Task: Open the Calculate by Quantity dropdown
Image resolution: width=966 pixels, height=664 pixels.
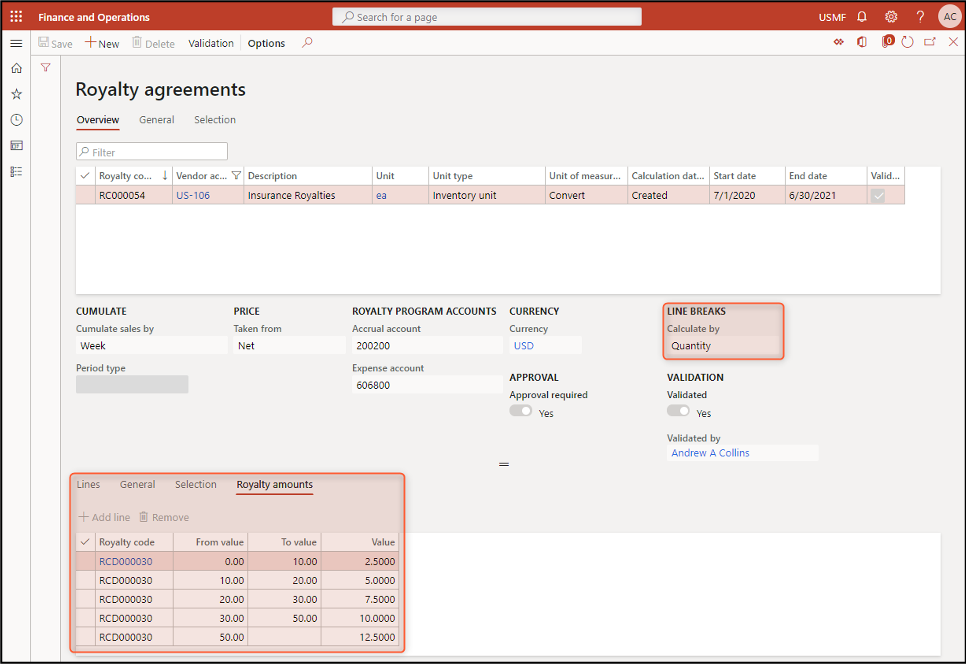Action: (x=722, y=346)
